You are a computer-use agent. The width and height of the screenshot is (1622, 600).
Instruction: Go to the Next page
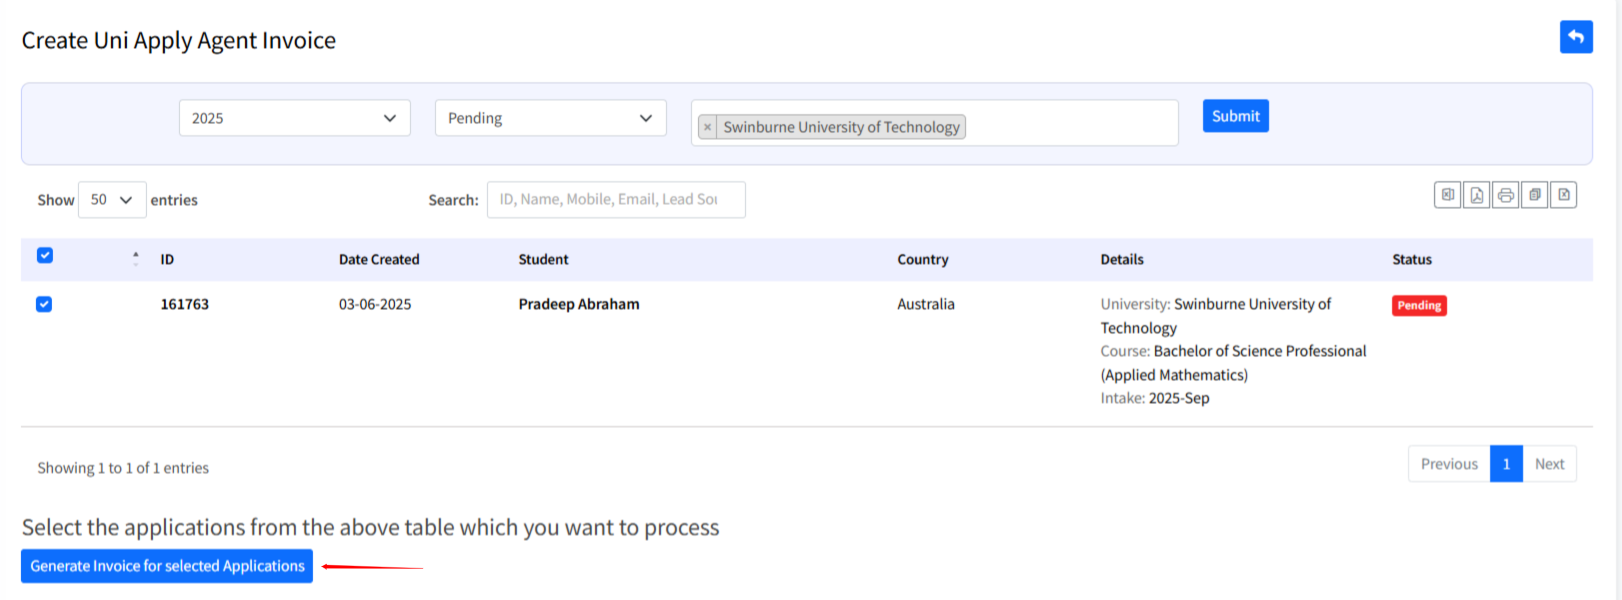tap(1549, 464)
